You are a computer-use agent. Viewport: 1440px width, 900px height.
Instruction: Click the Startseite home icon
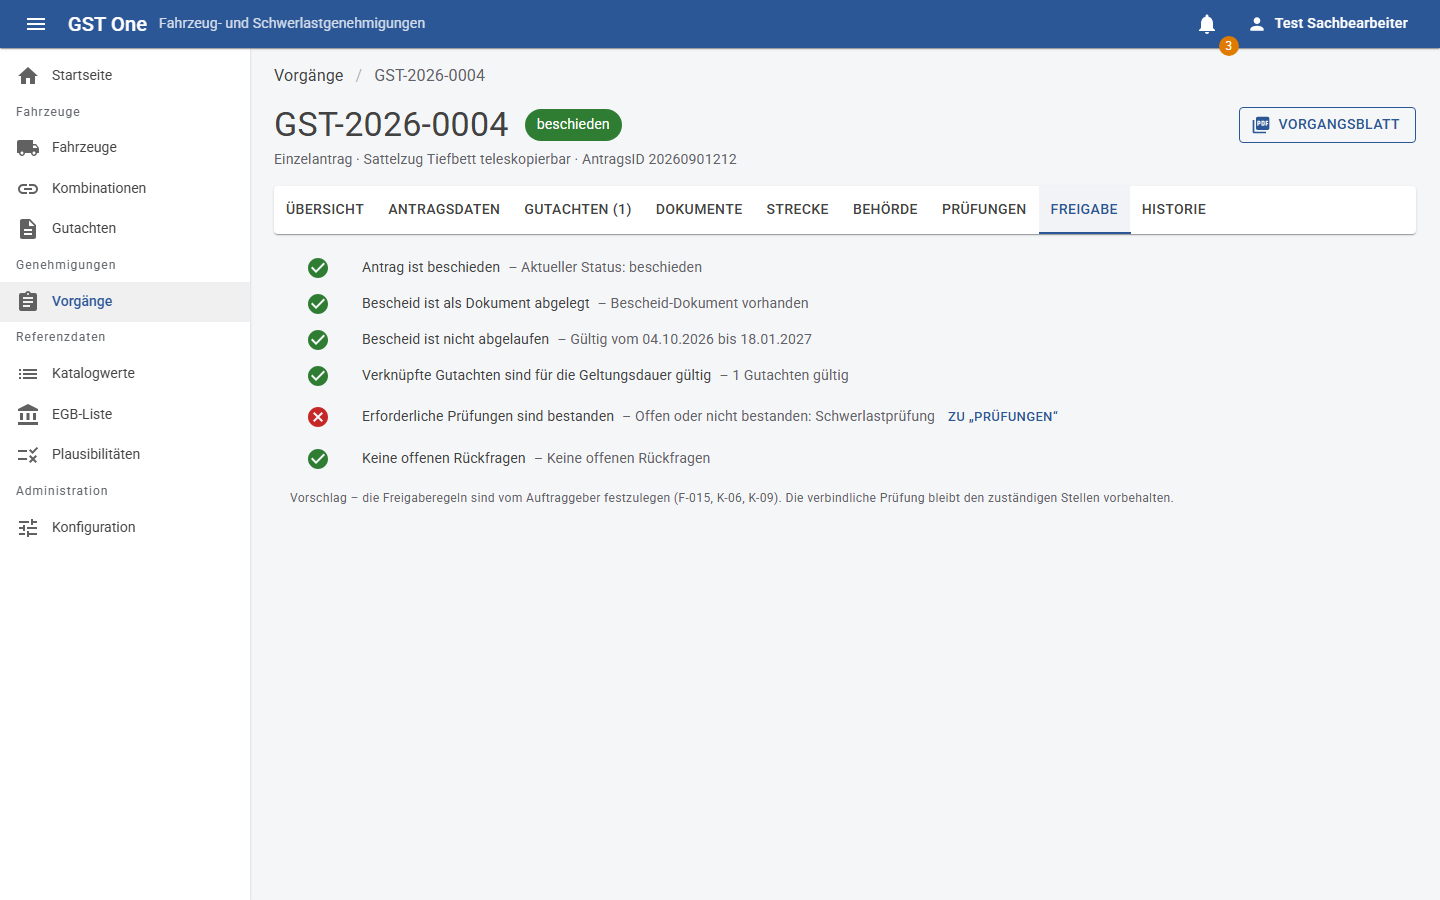pos(28,76)
